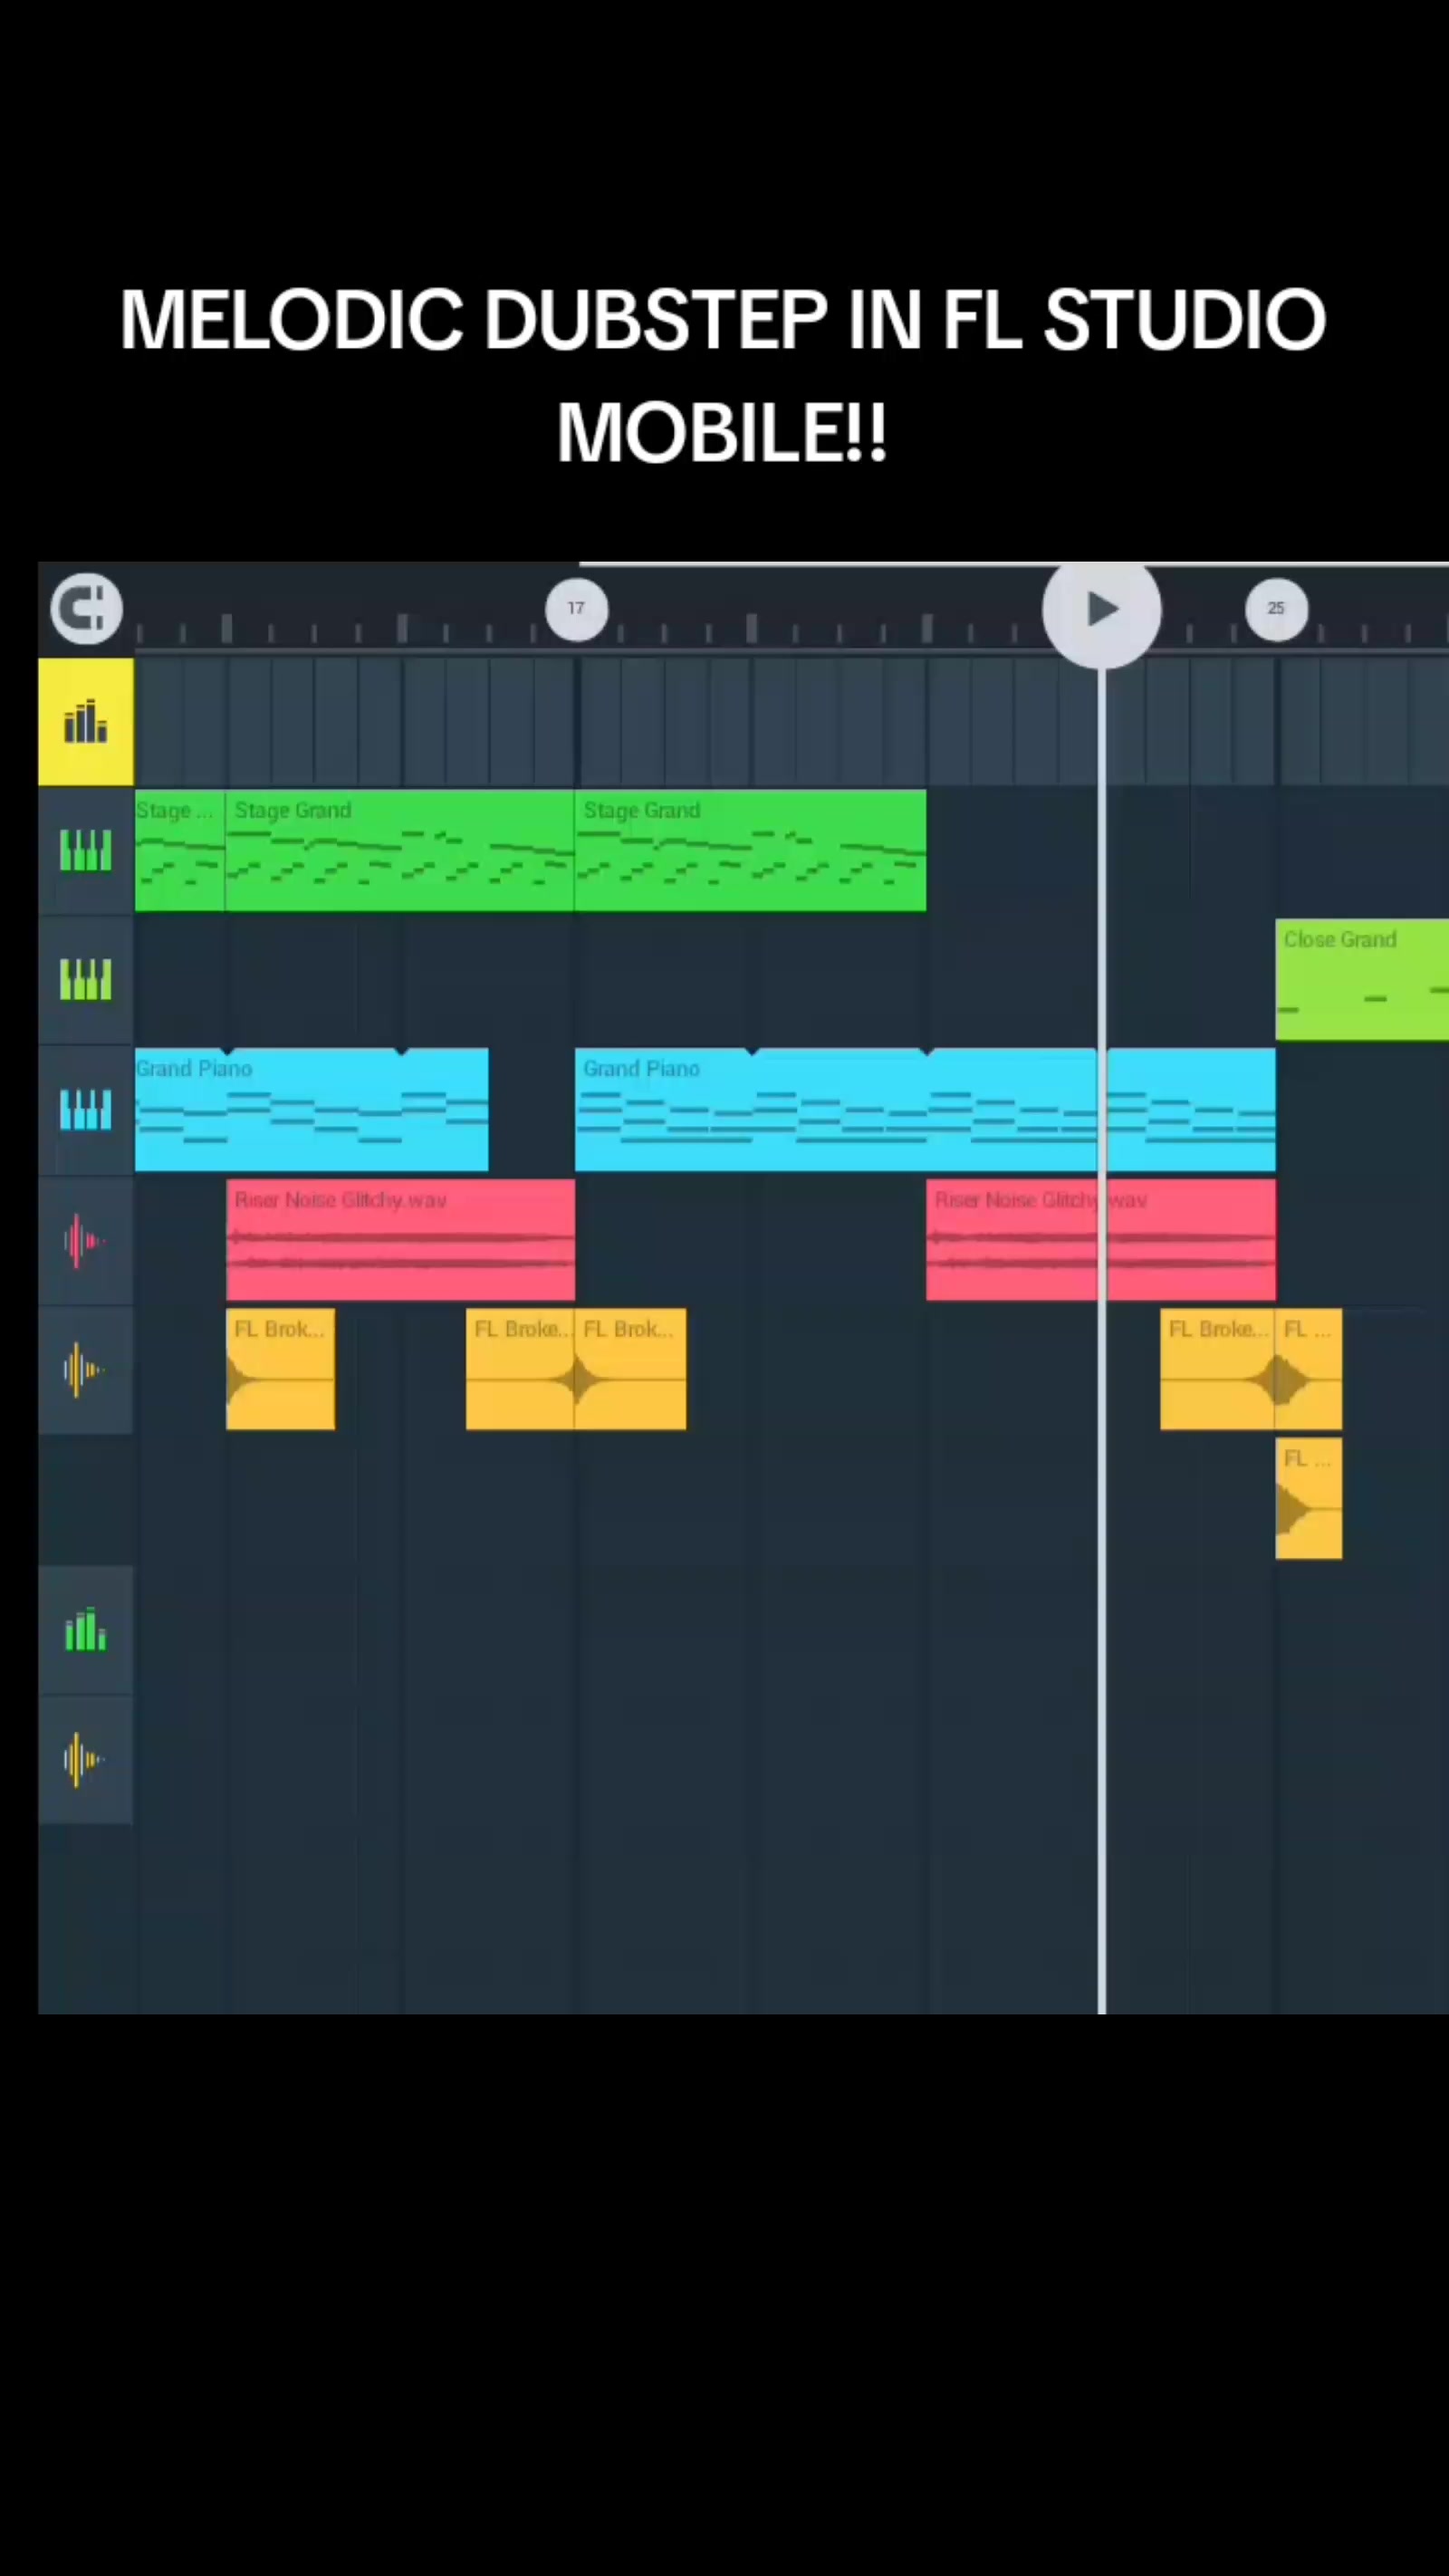Select the Grand Piano clip starting at bar 17
1449x2576 pixels.
tap(925, 1110)
